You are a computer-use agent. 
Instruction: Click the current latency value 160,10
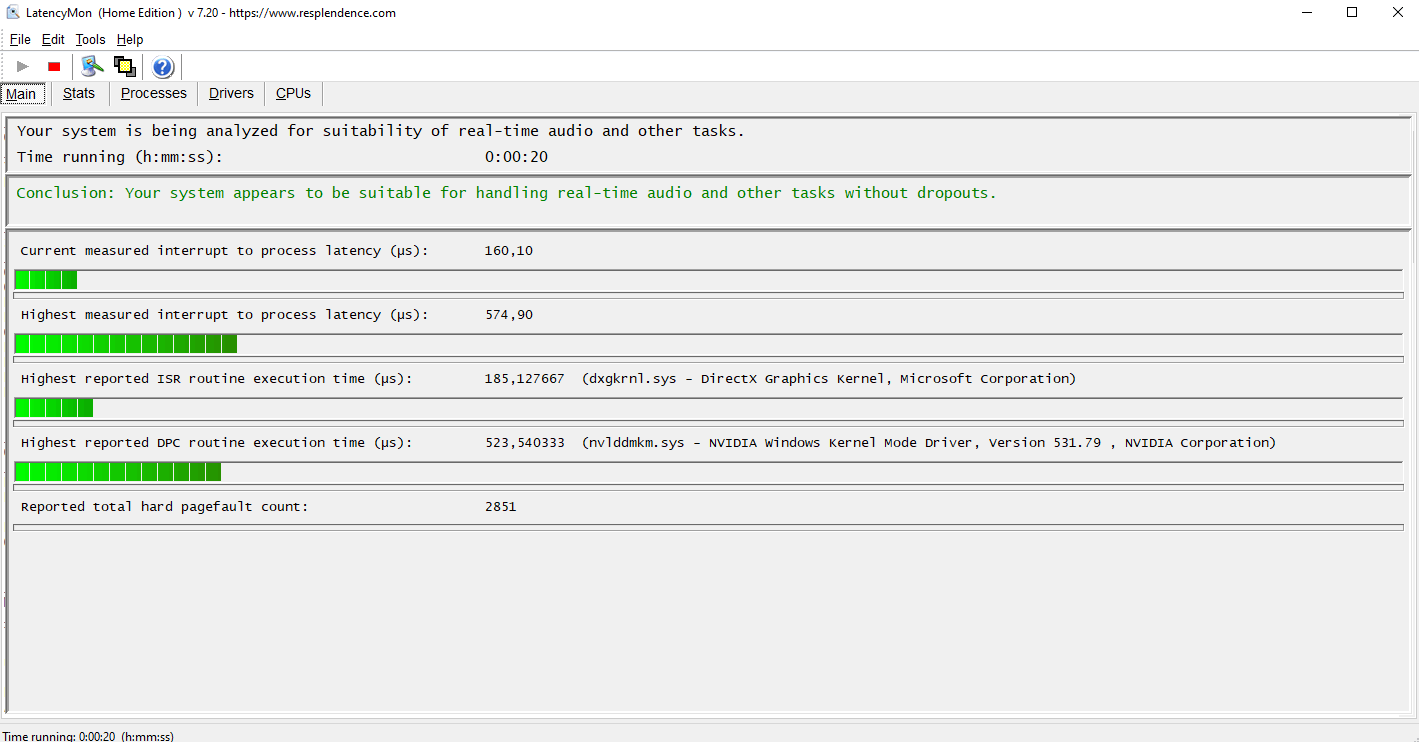pos(508,251)
